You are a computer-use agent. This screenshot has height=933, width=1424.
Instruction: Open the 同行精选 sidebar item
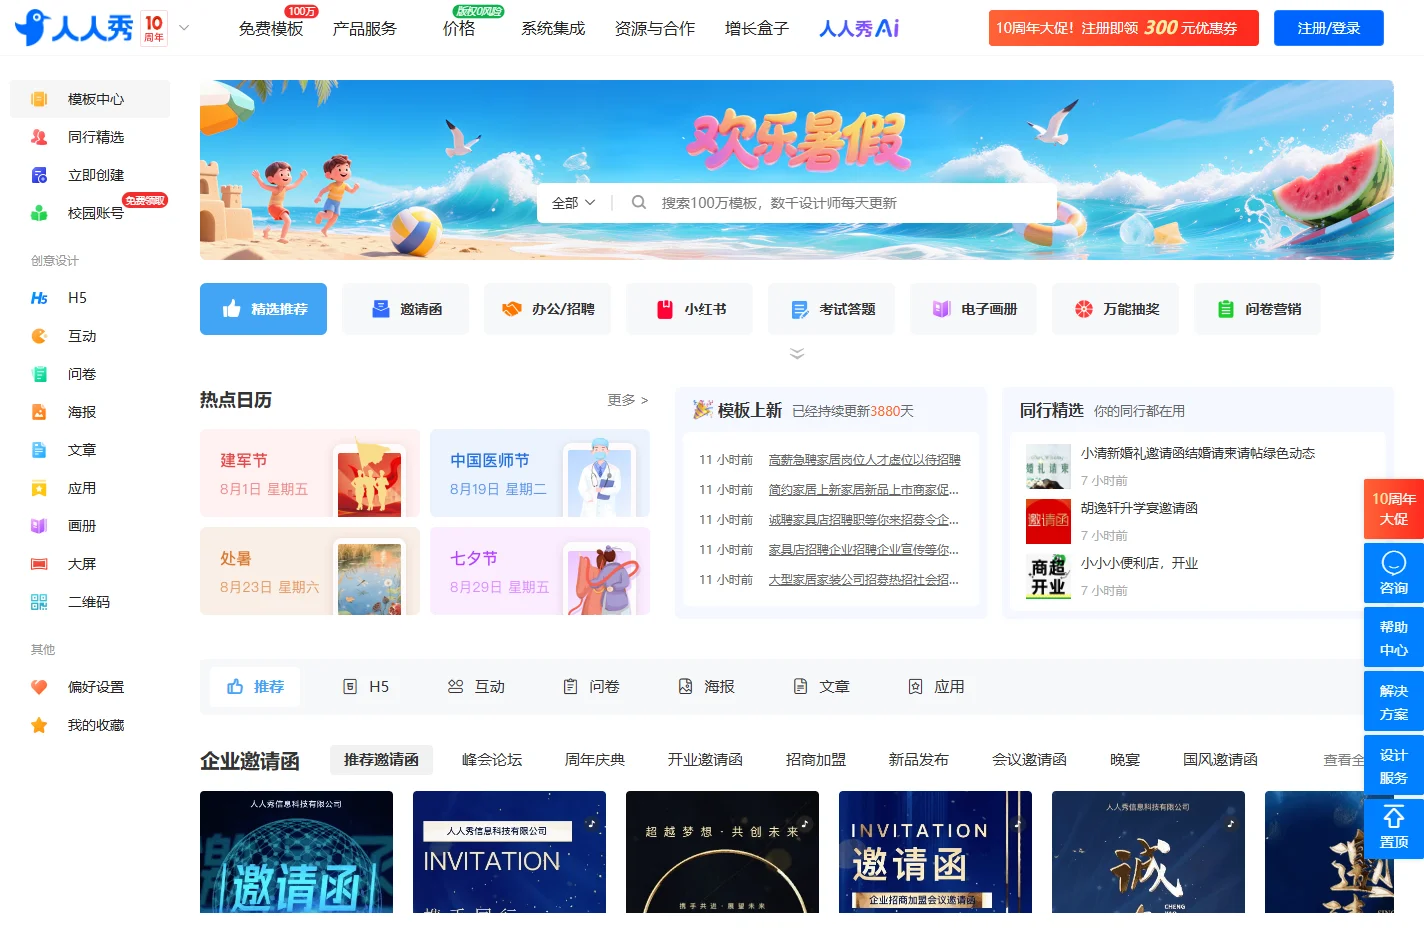pyautogui.click(x=90, y=137)
